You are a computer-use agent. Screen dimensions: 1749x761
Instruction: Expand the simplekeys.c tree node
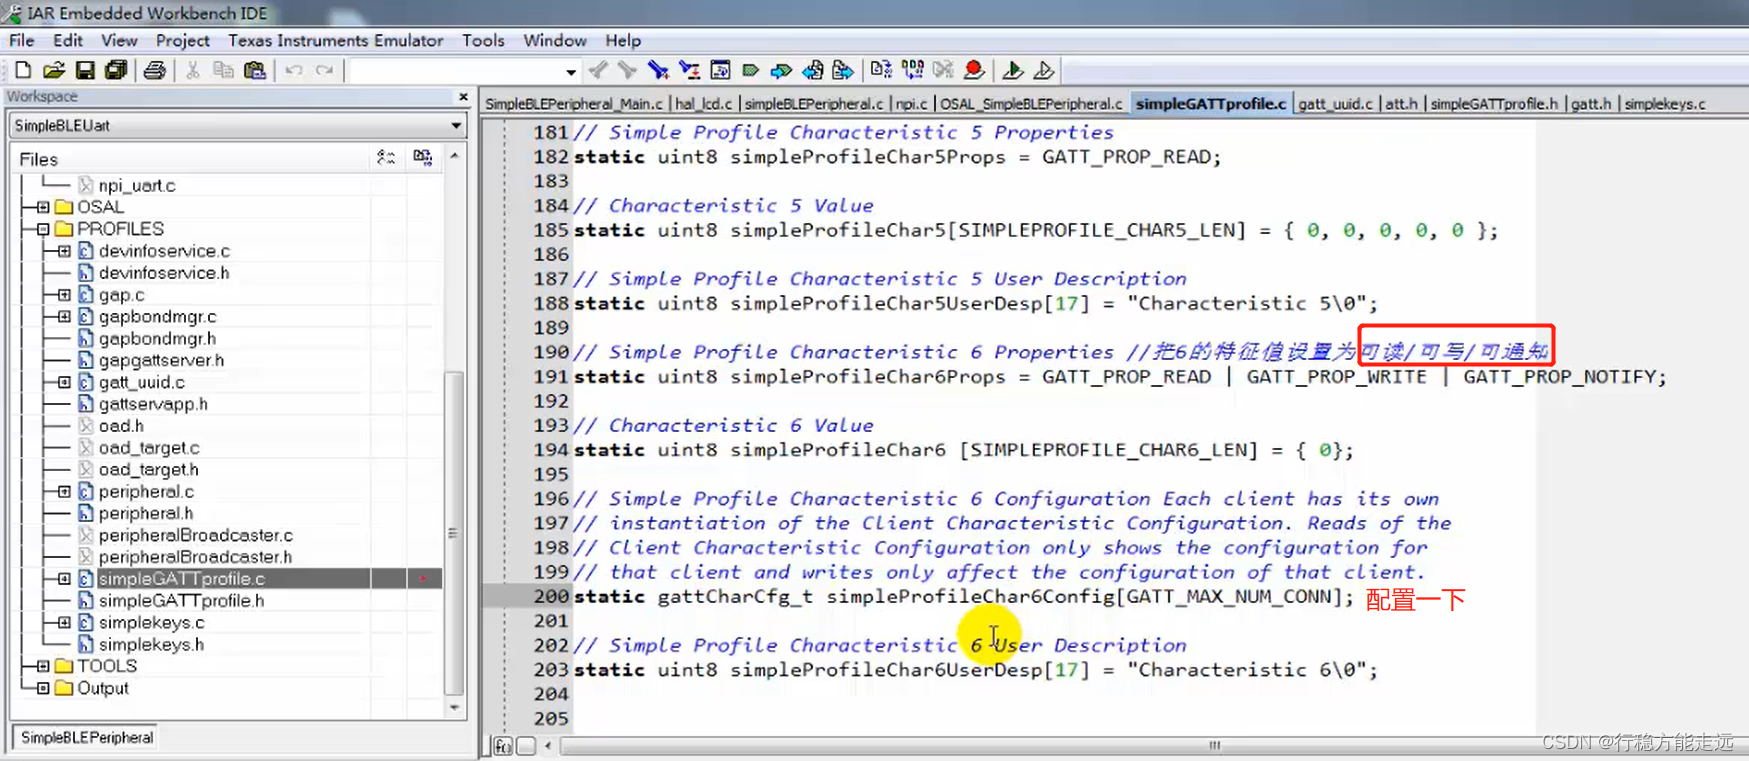64,623
